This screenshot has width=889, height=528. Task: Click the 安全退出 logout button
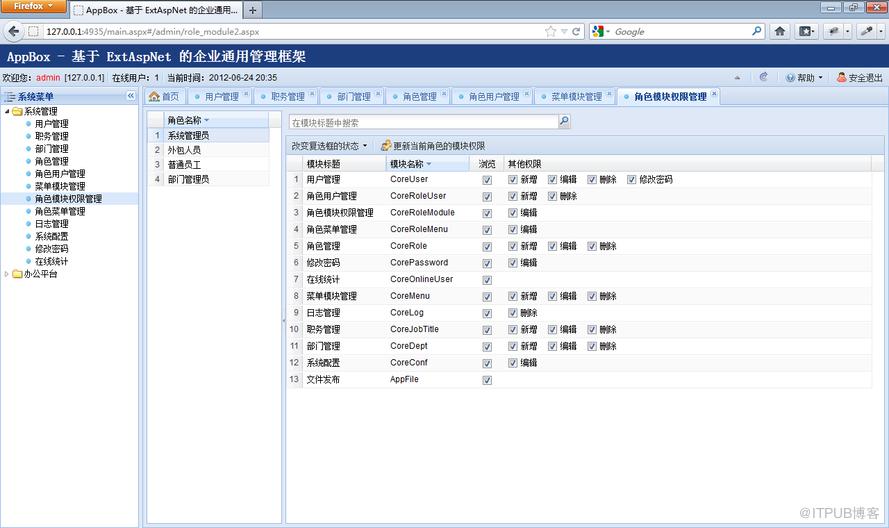point(860,78)
